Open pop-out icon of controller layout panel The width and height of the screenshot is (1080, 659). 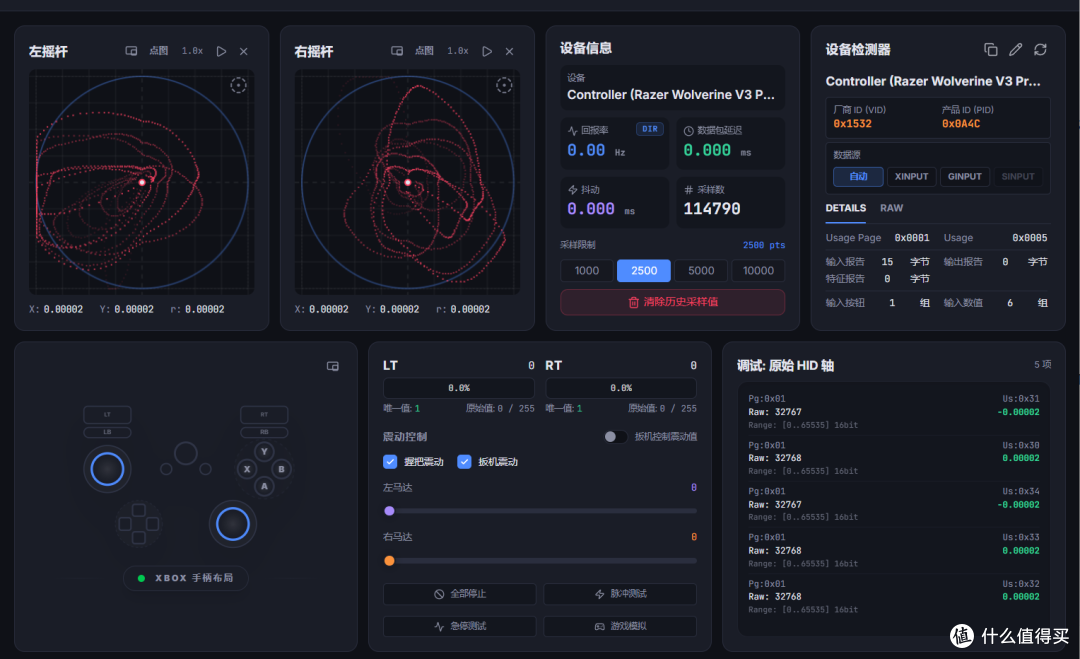point(333,366)
